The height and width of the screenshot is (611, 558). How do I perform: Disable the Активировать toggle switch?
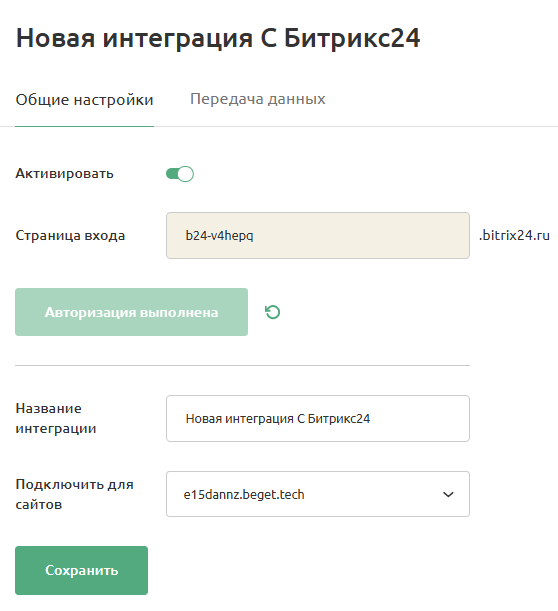[180, 174]
